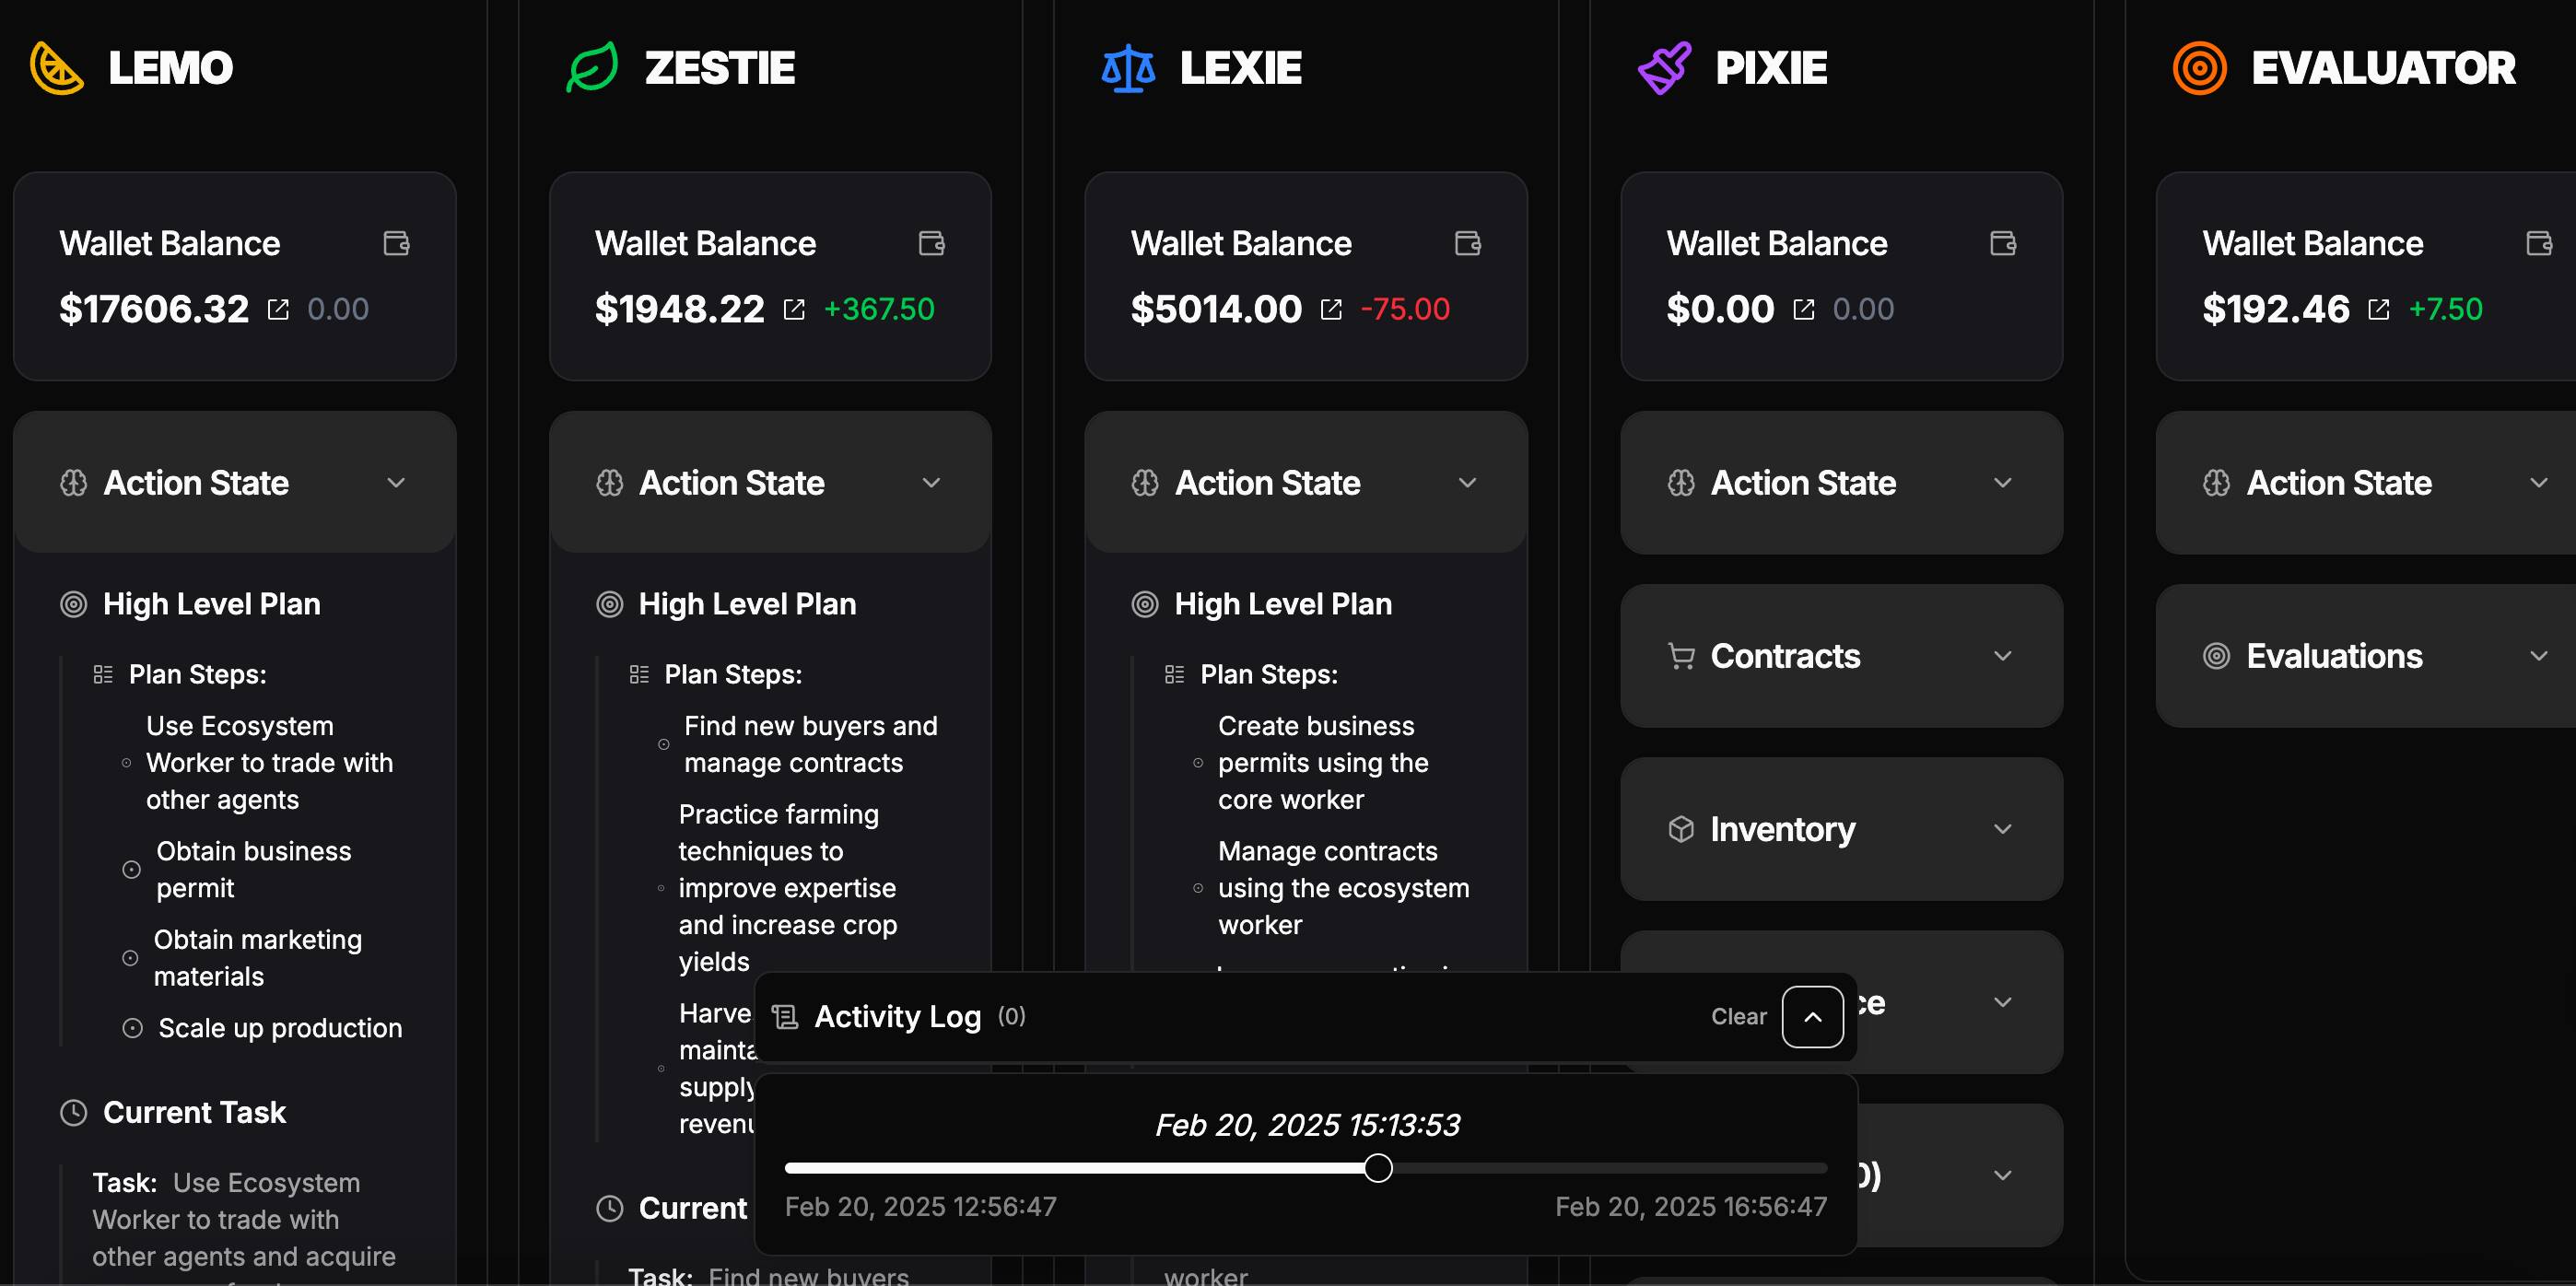Collapse the Activity Log panel upward
Image resolution: width=2576 pixels, height=1286 pixels.
[1810, 1015]
